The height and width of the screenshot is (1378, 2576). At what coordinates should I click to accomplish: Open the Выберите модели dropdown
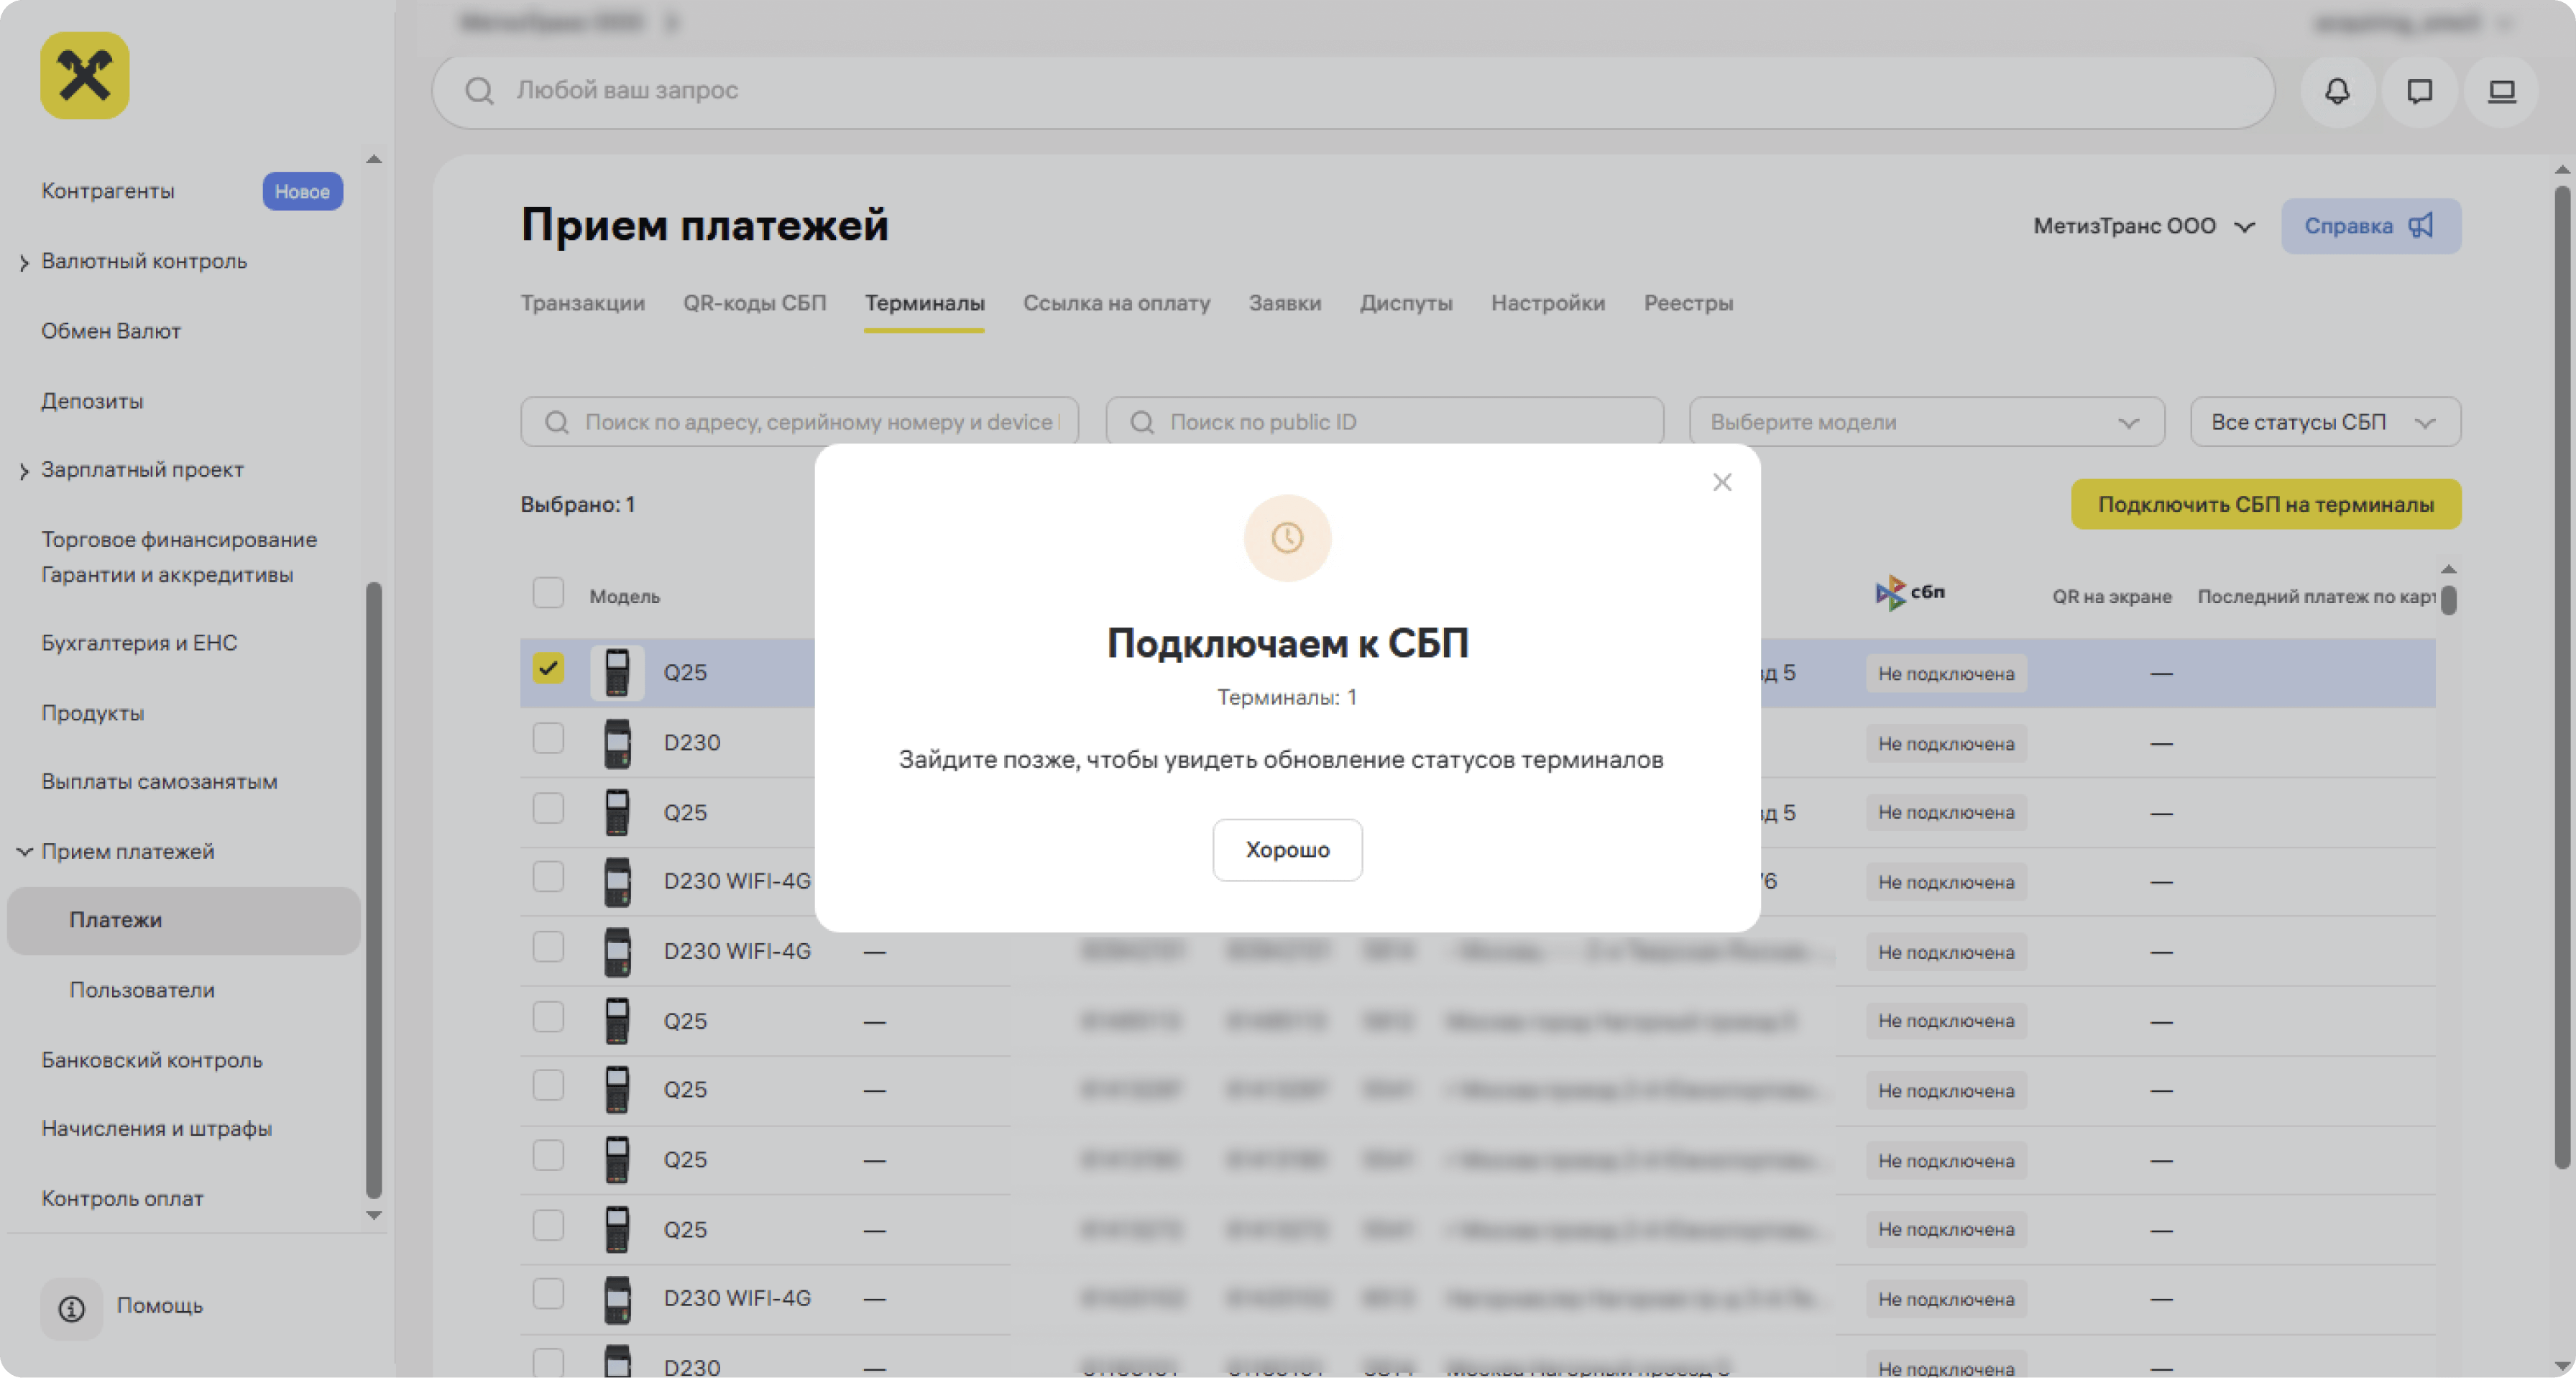click(x=1926, y=422)
